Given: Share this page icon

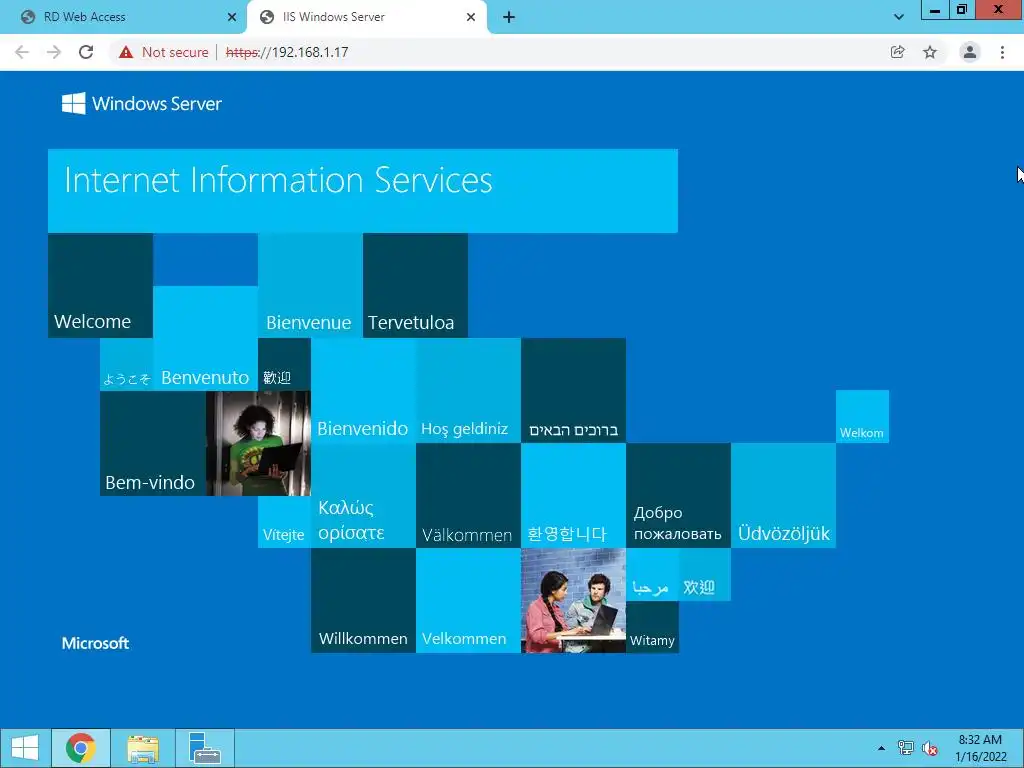Looking at the screenshot, I should [898, 52].
